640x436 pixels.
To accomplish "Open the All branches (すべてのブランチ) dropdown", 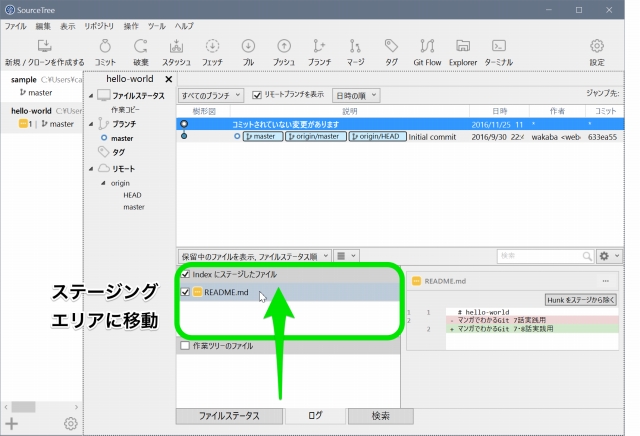I will (211, 96).
